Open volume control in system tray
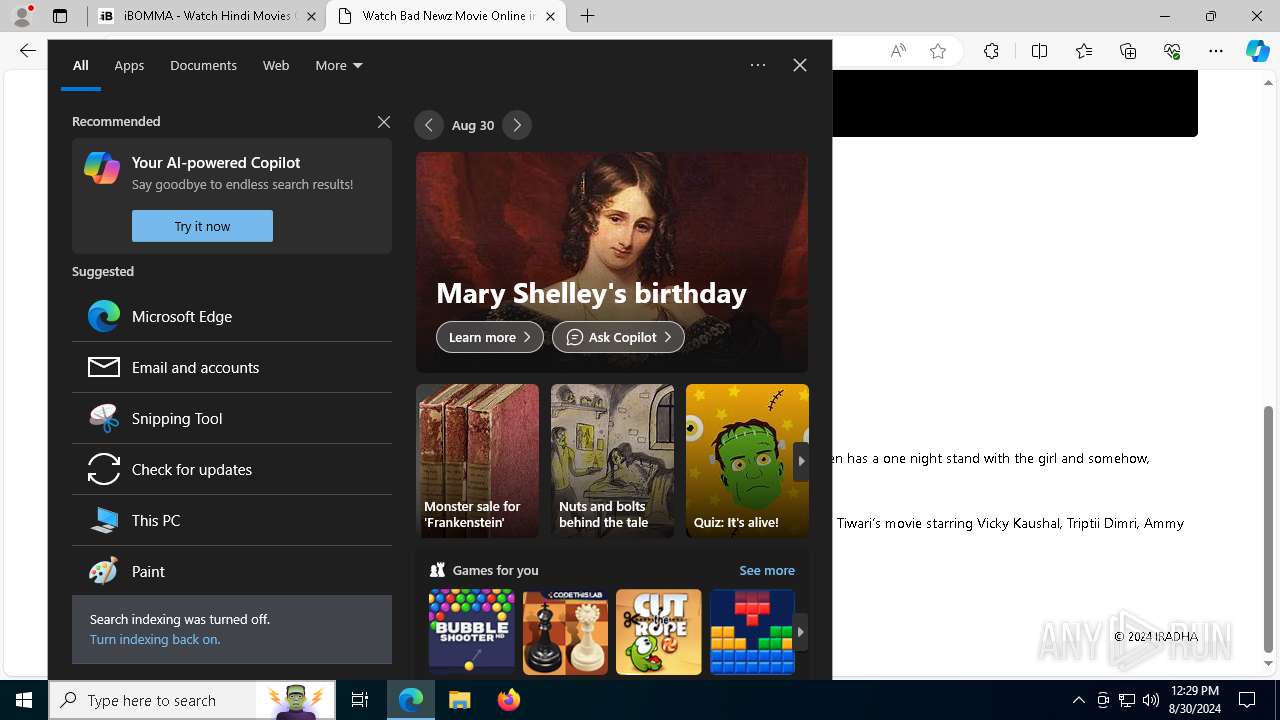The width and height of the screenshot is (1280, 720). coord(1151,700)
